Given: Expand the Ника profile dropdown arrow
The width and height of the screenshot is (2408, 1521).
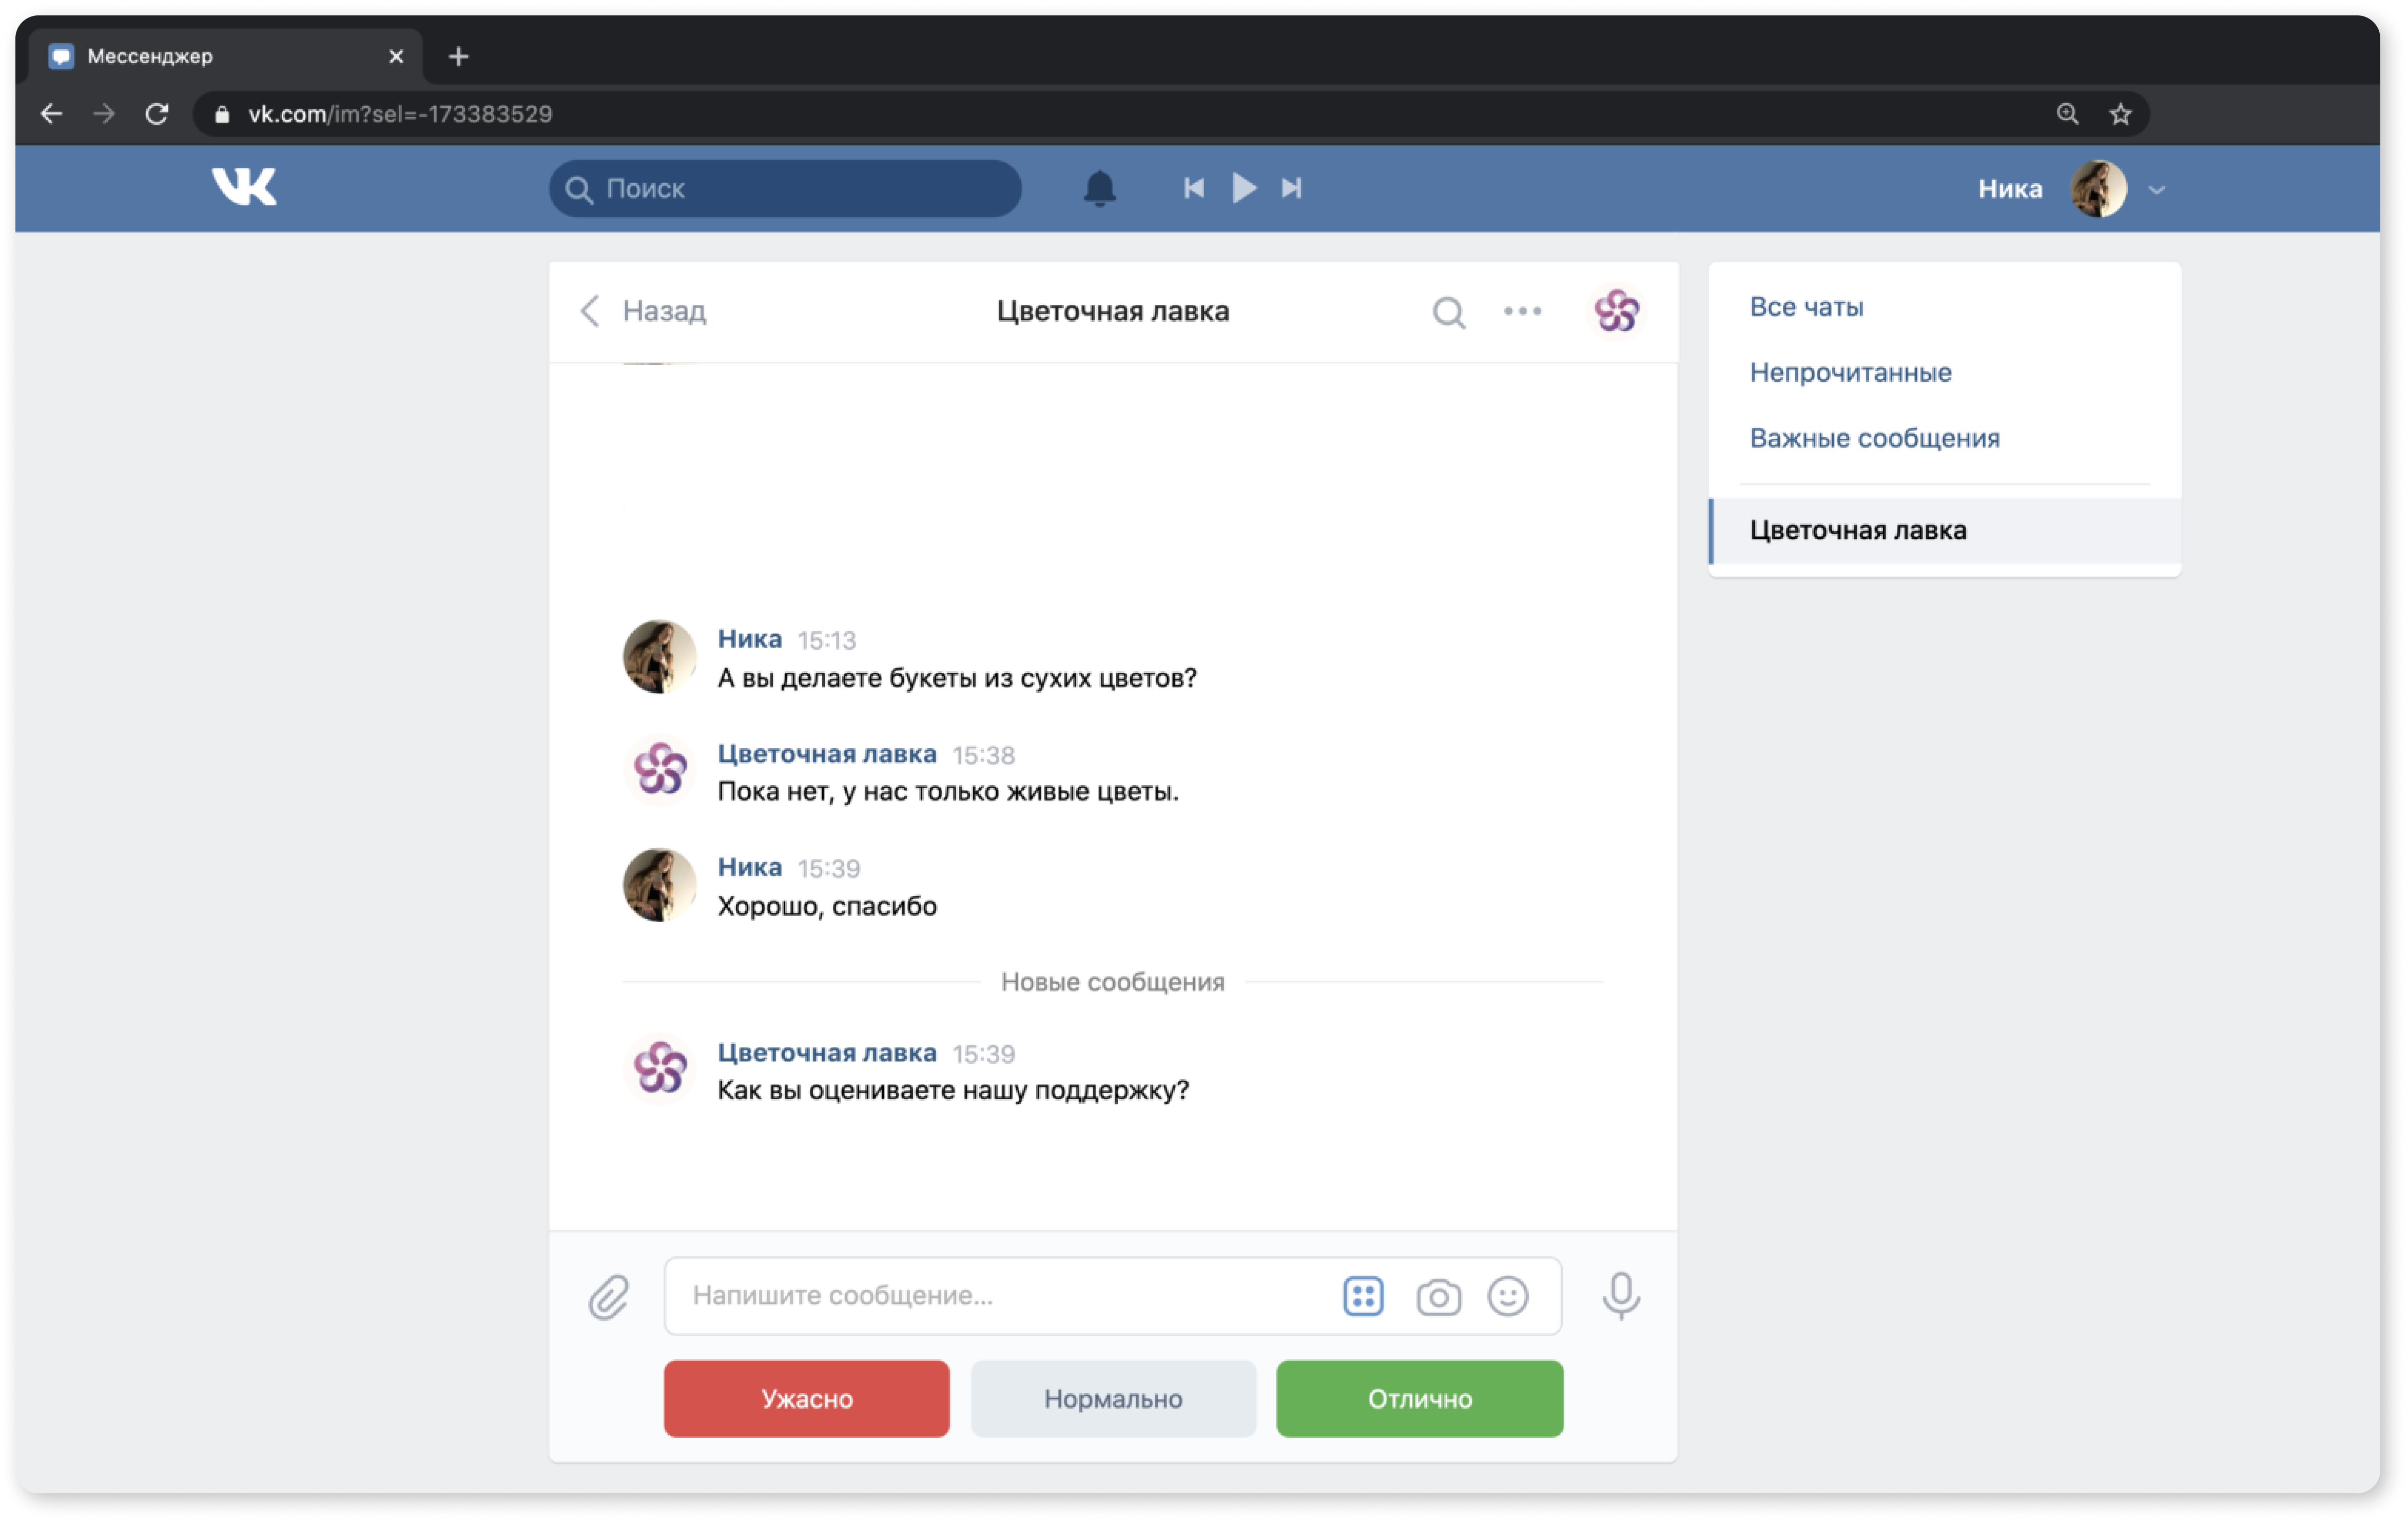Looking at the screenshot, I should point(2157,190).
